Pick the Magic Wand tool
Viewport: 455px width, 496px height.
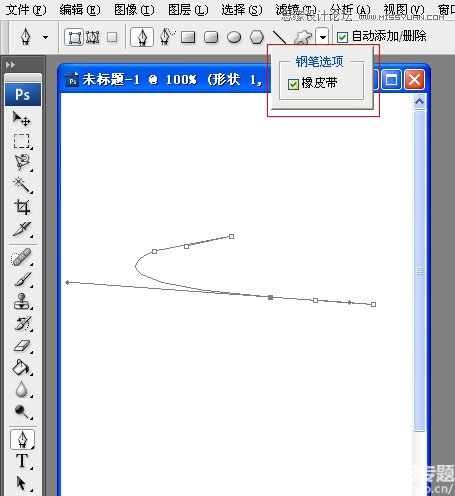click(22, 185)
